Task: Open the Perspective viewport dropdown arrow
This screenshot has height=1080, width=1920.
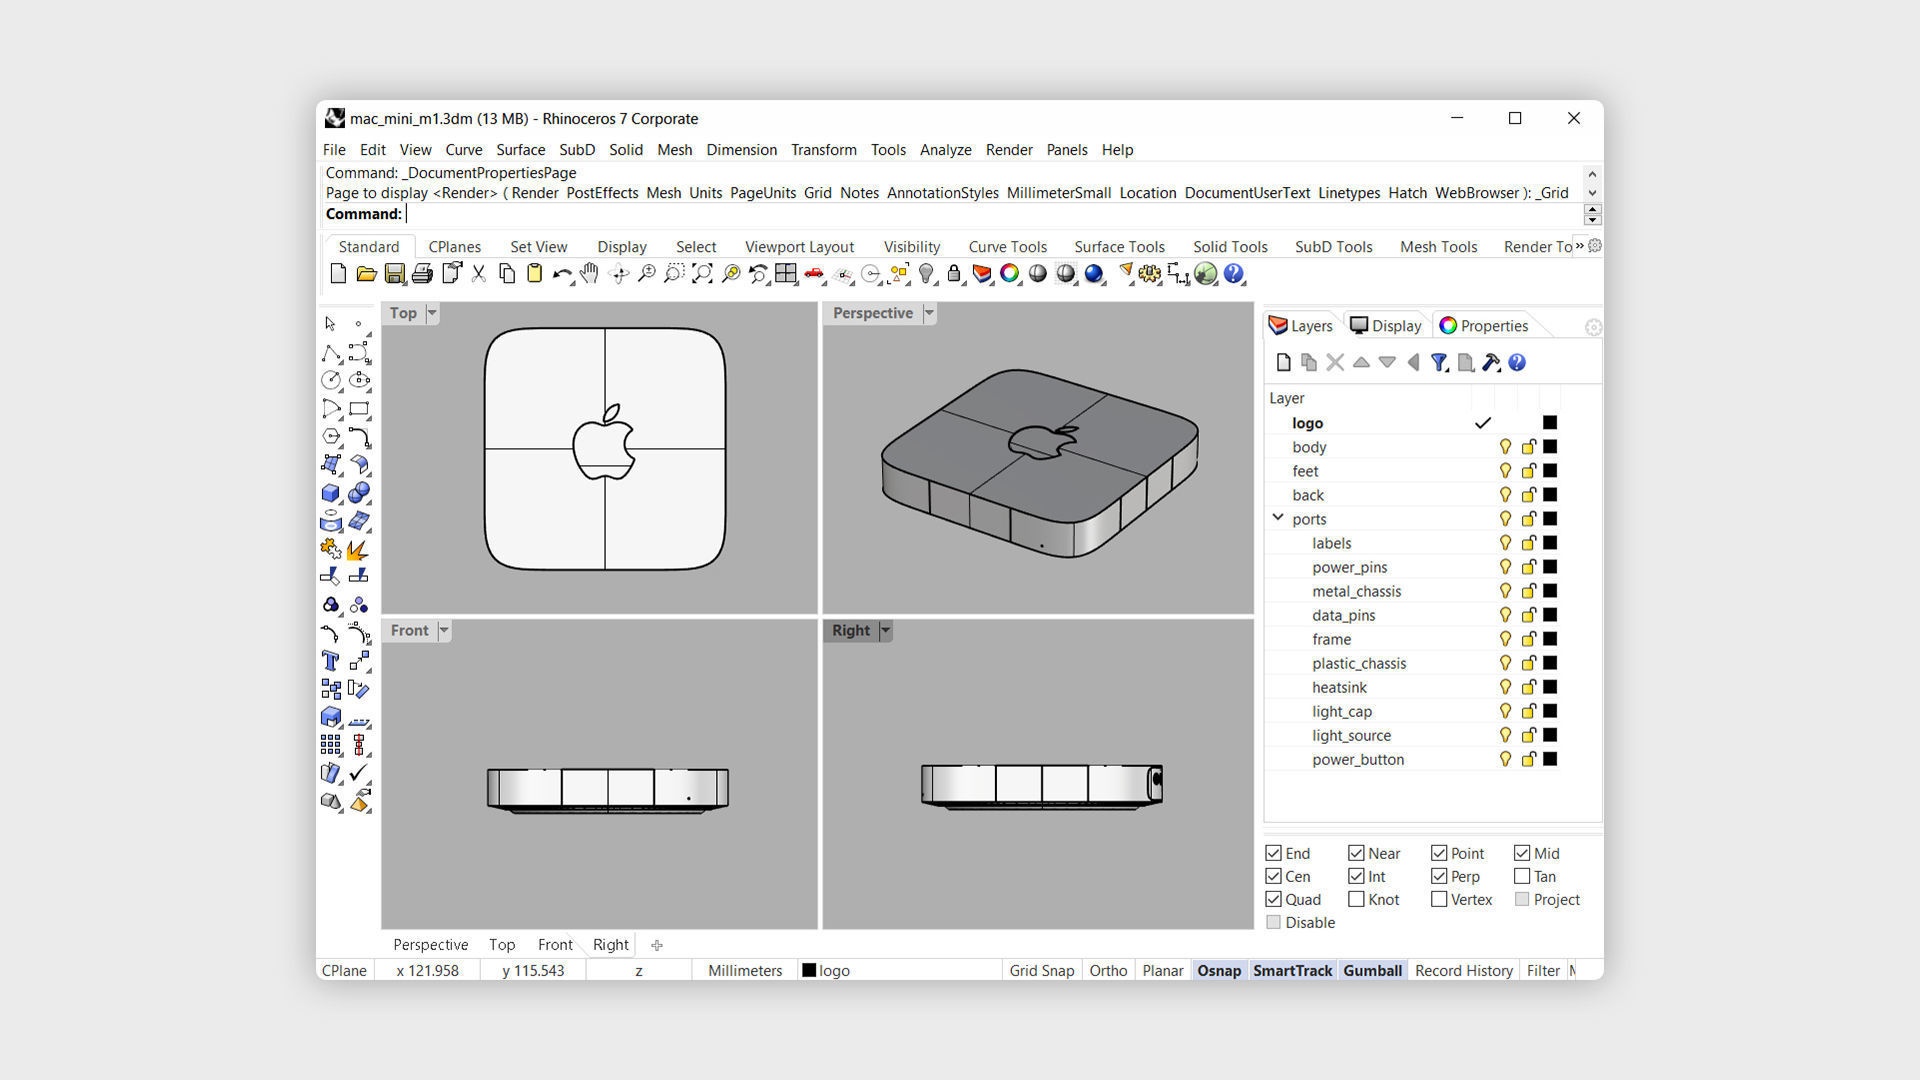Action: (x=929, y=313)
